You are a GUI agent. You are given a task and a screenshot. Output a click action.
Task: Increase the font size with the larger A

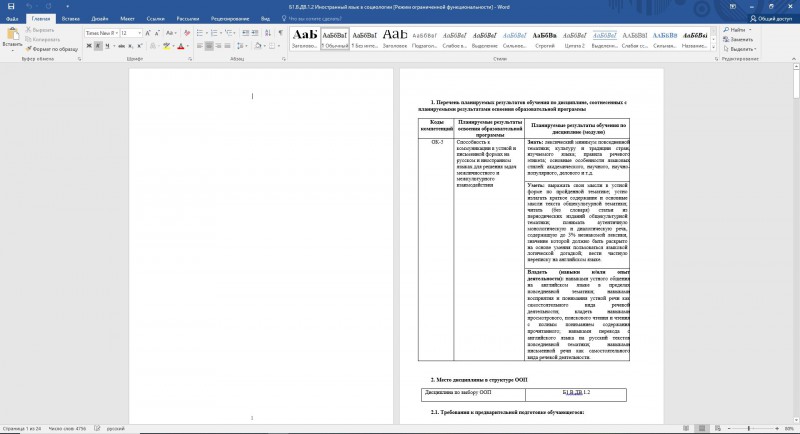pos(148,33)
